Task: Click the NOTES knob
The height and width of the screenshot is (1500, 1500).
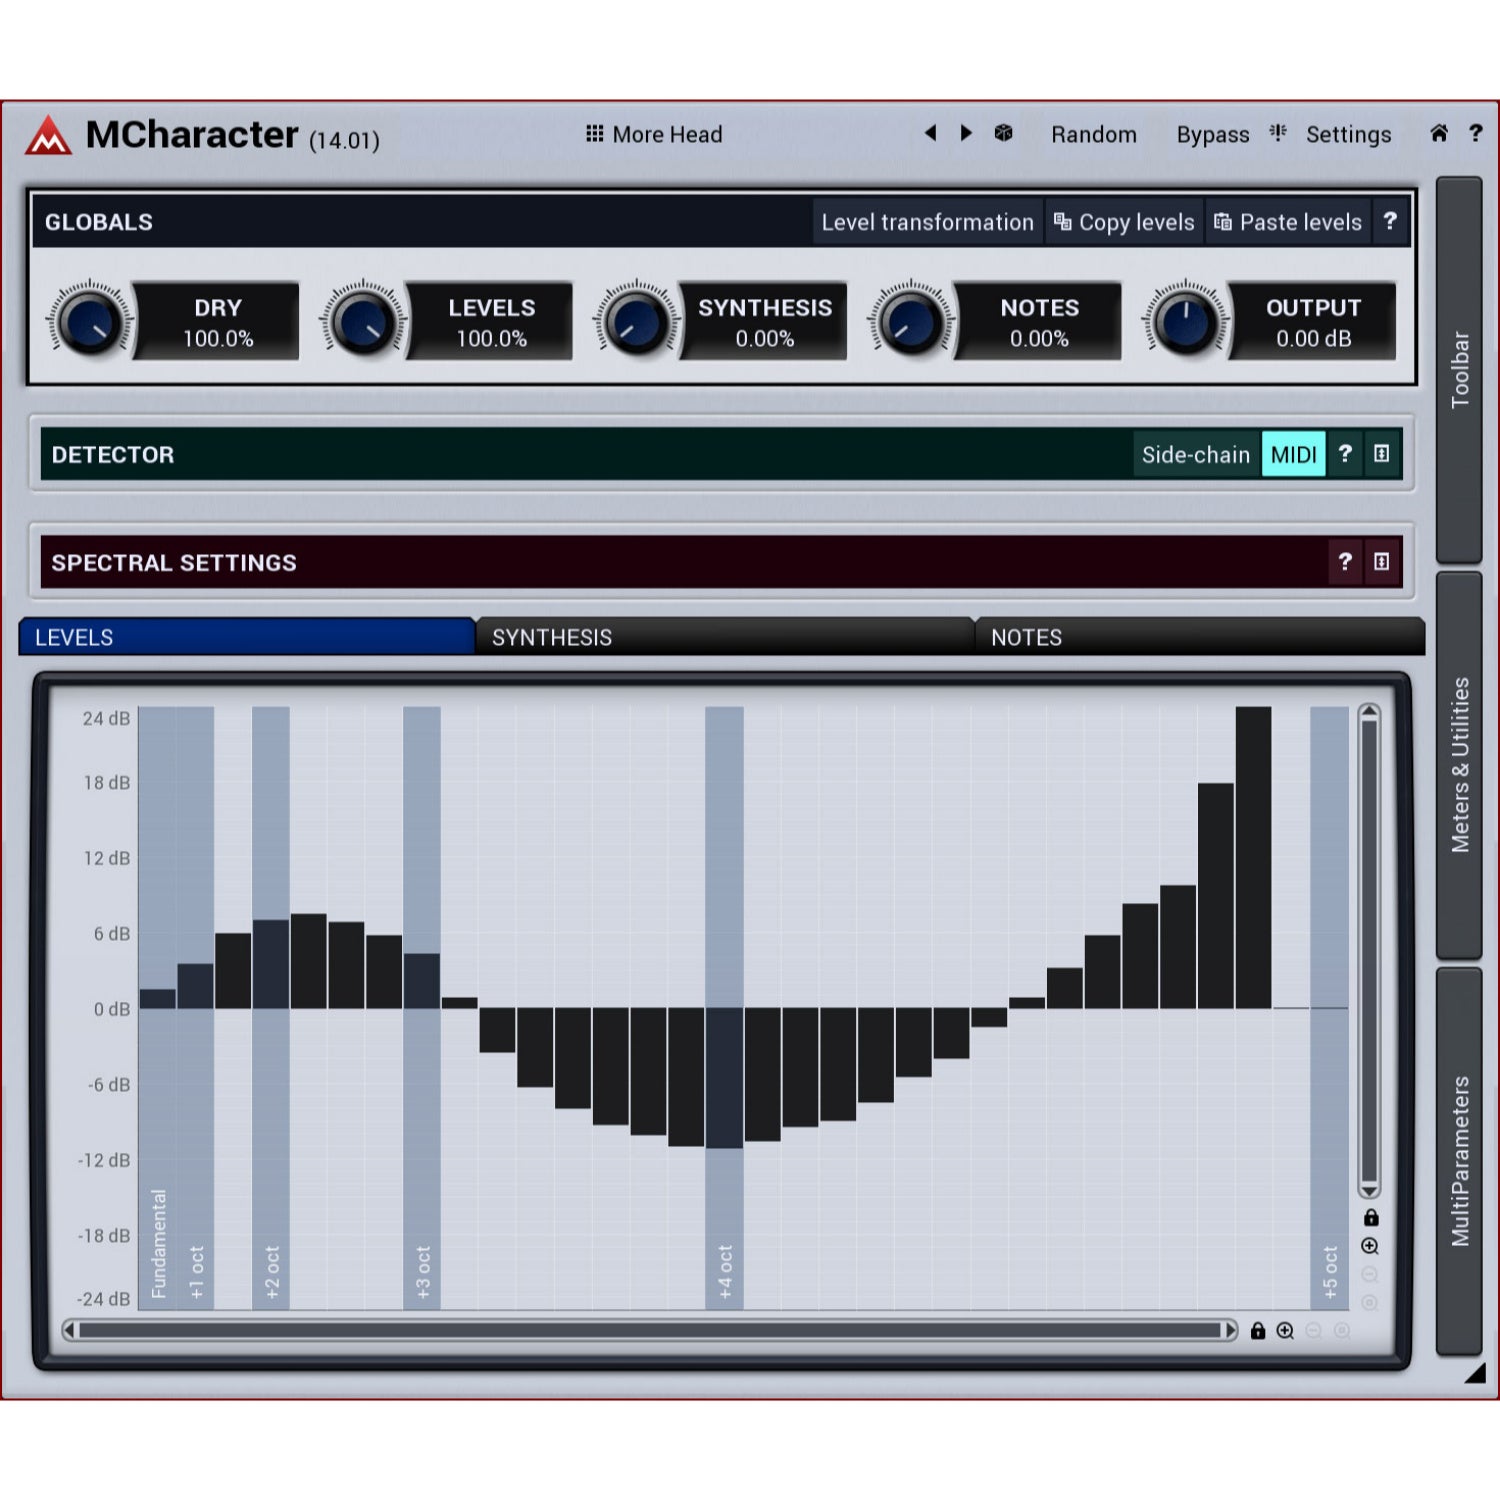Action: [x=911, y=322]
